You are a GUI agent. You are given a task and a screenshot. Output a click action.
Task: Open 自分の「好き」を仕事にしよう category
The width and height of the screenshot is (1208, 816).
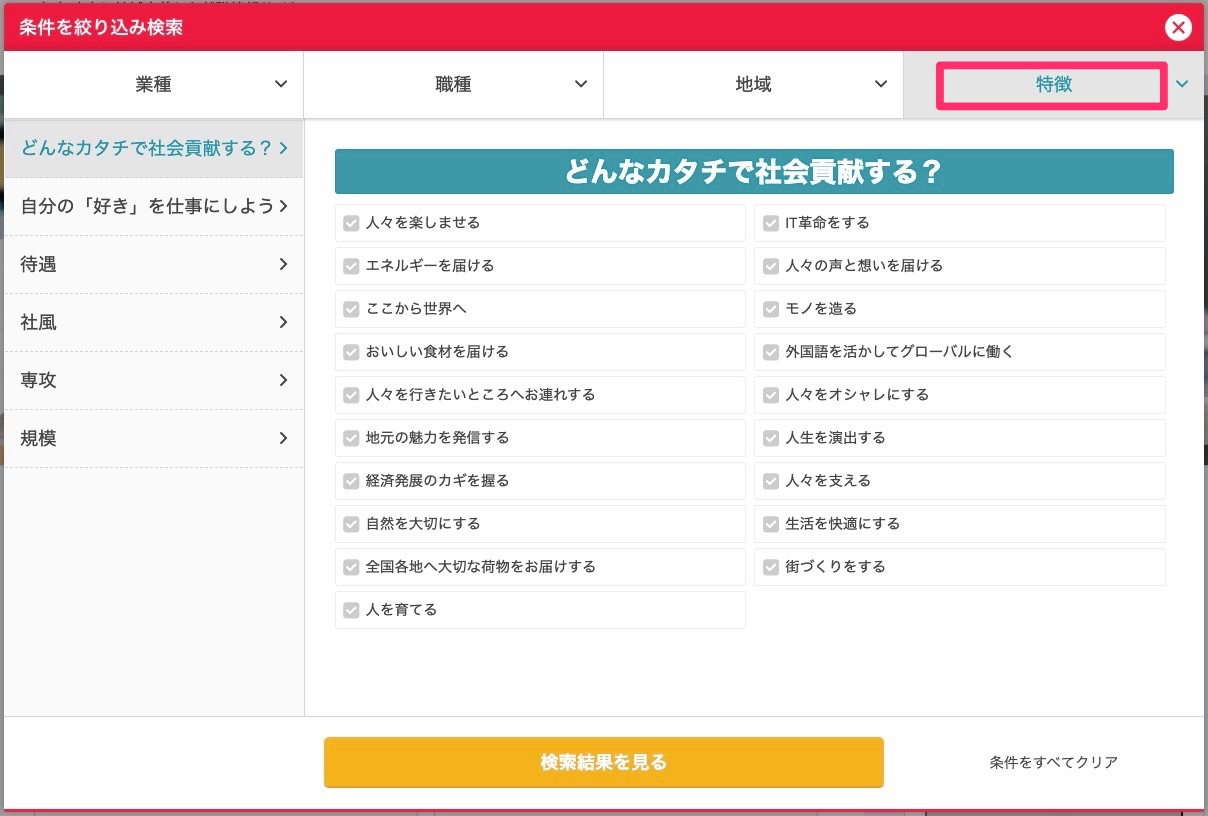pyautogui.click(x=154, y=207)
